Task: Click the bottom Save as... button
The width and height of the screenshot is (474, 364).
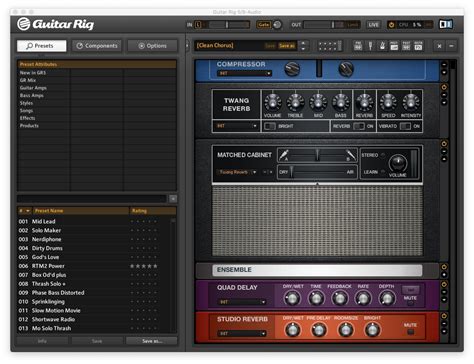Action: 152,341
